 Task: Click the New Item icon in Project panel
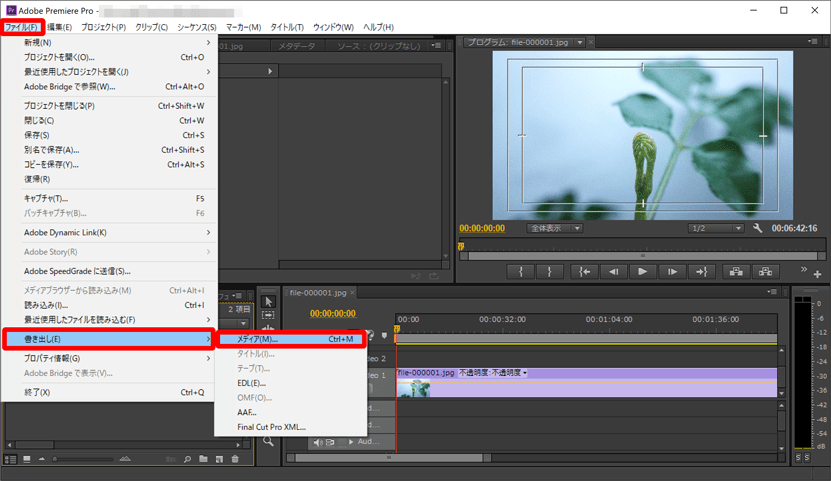[x=219, y=459]
